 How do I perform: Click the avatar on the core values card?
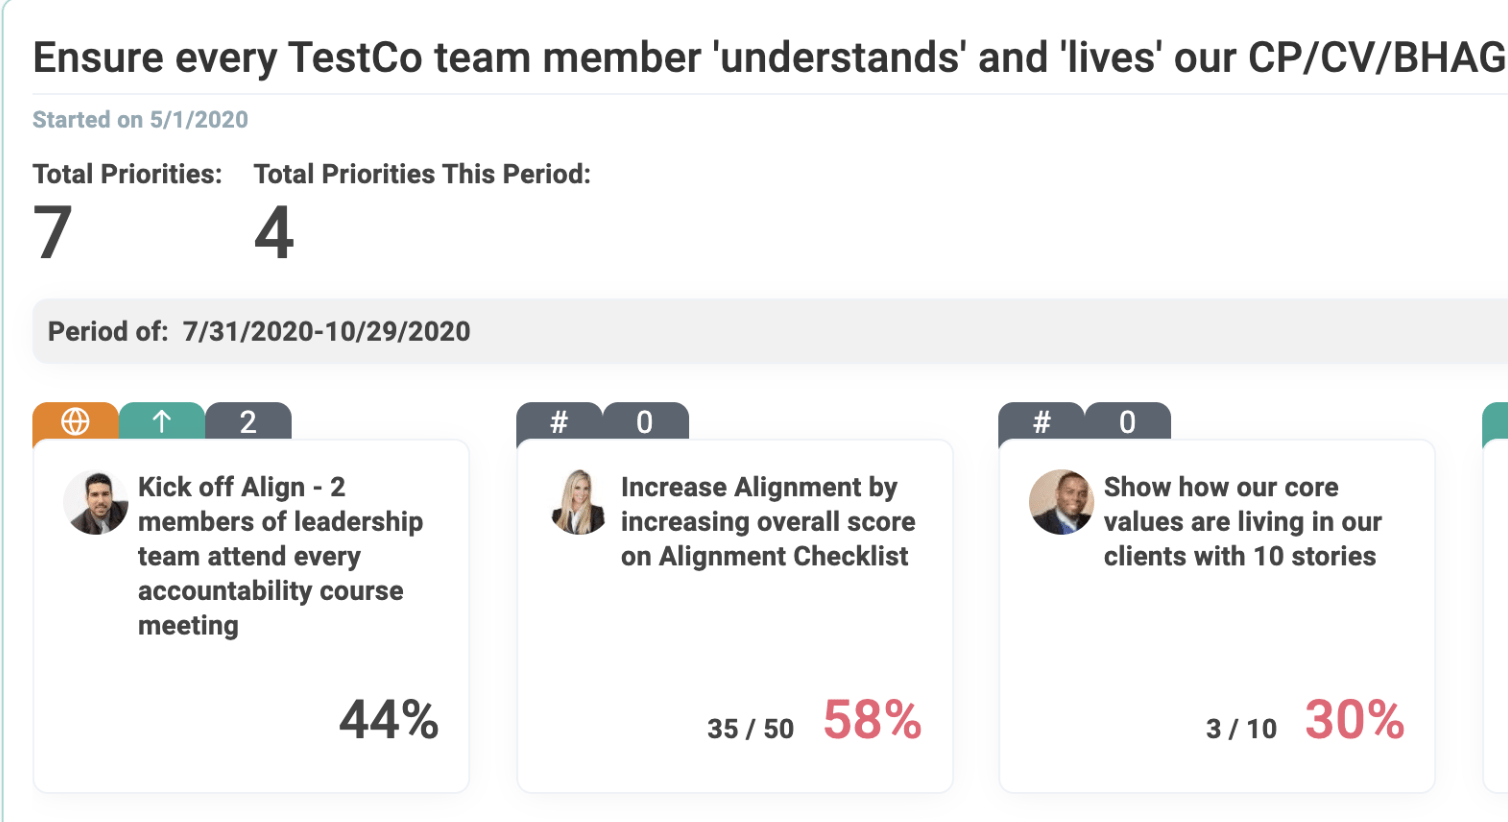click(x=1061, y=502)
